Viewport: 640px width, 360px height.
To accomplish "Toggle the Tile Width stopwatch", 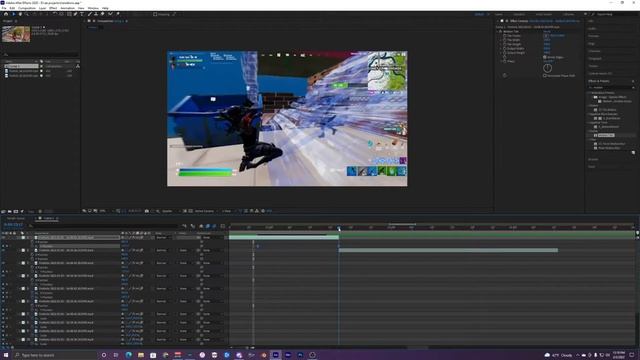I will coord(504,40).
